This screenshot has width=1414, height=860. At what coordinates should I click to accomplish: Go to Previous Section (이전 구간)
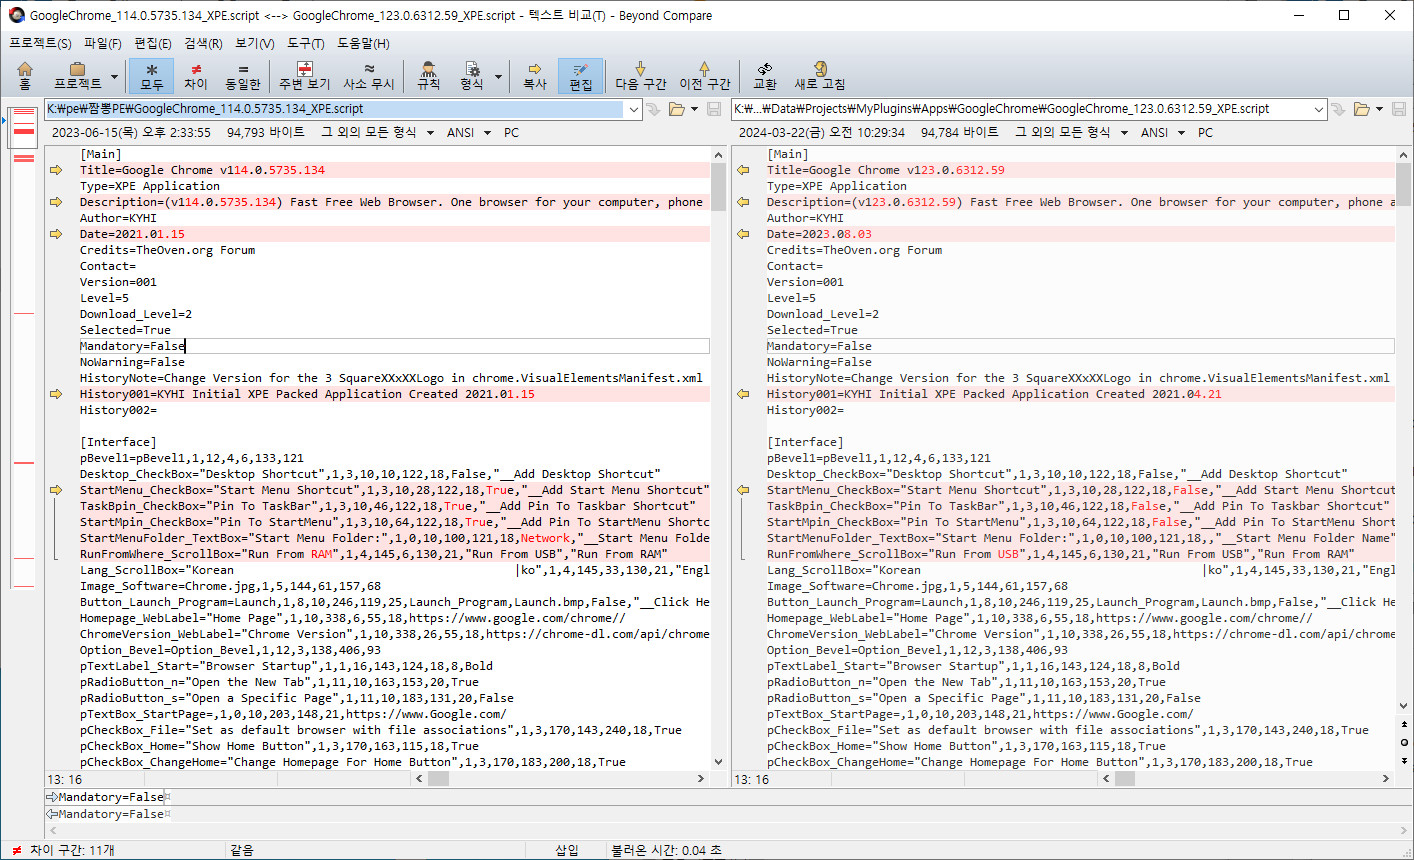pyautogui.click(x=704, y=75)
